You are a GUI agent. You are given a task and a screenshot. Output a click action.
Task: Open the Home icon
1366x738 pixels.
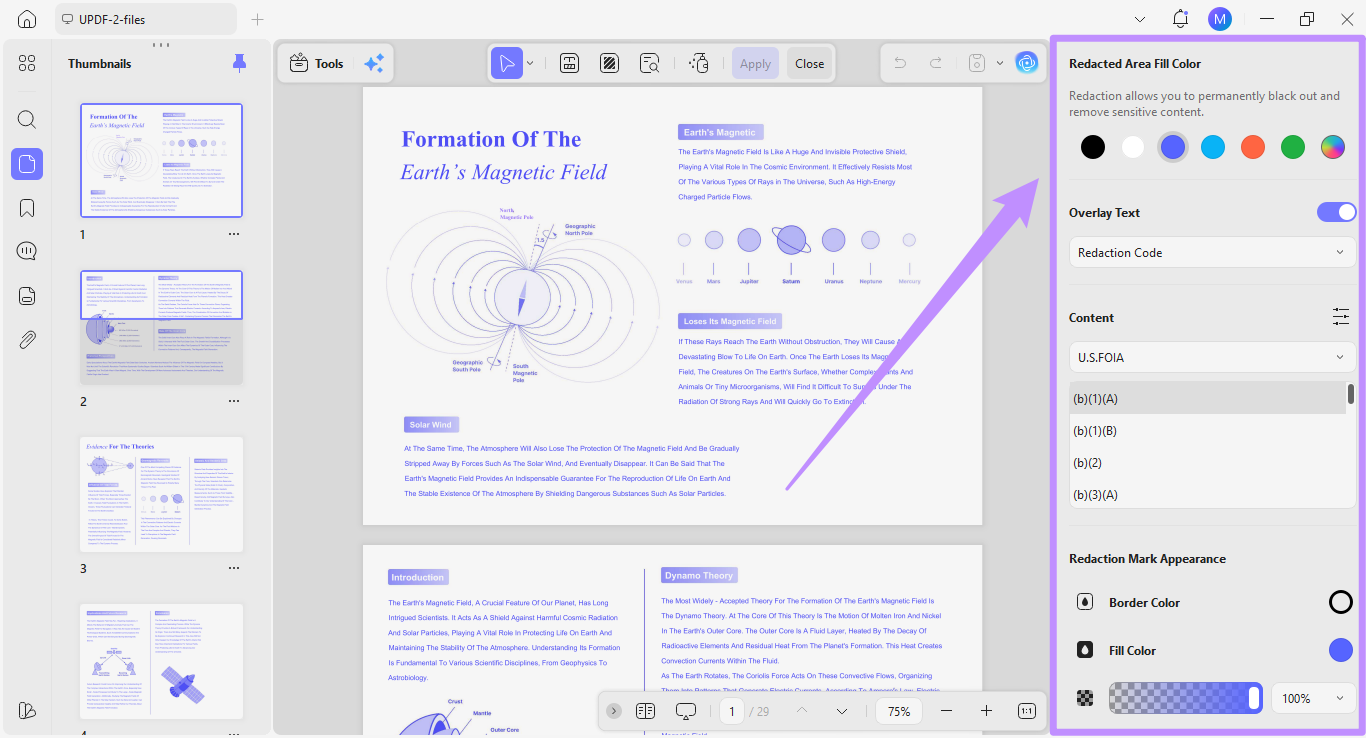[x=27, y=19]
